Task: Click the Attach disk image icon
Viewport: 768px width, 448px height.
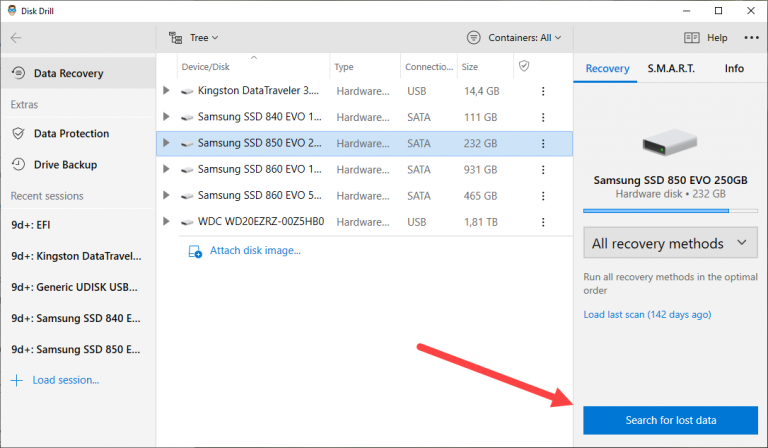Action: [x=195, y=251]
